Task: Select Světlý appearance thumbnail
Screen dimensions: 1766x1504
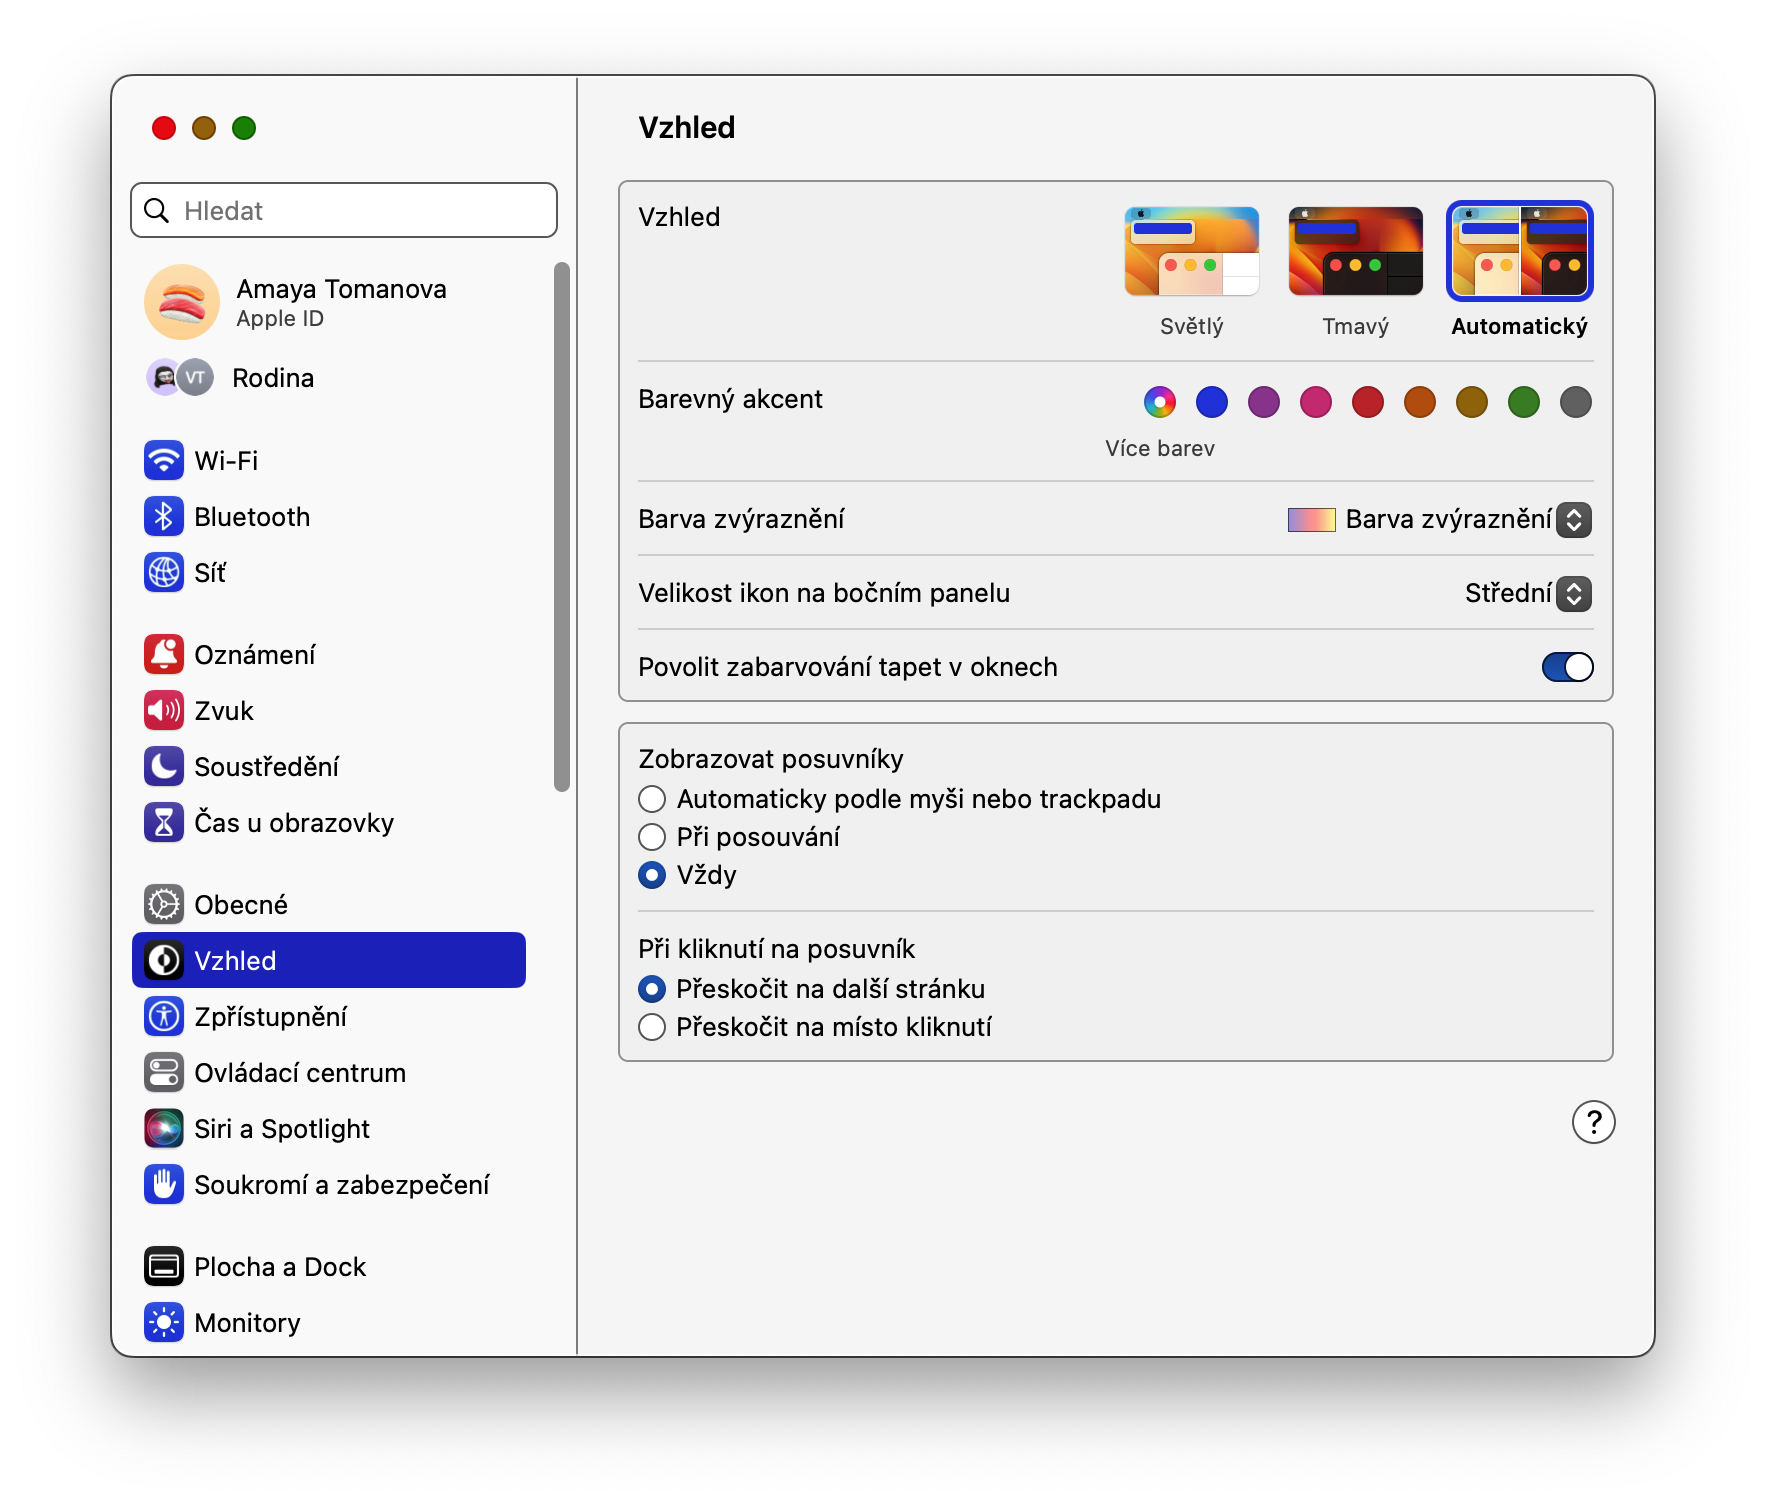Action: point(1191,251)
